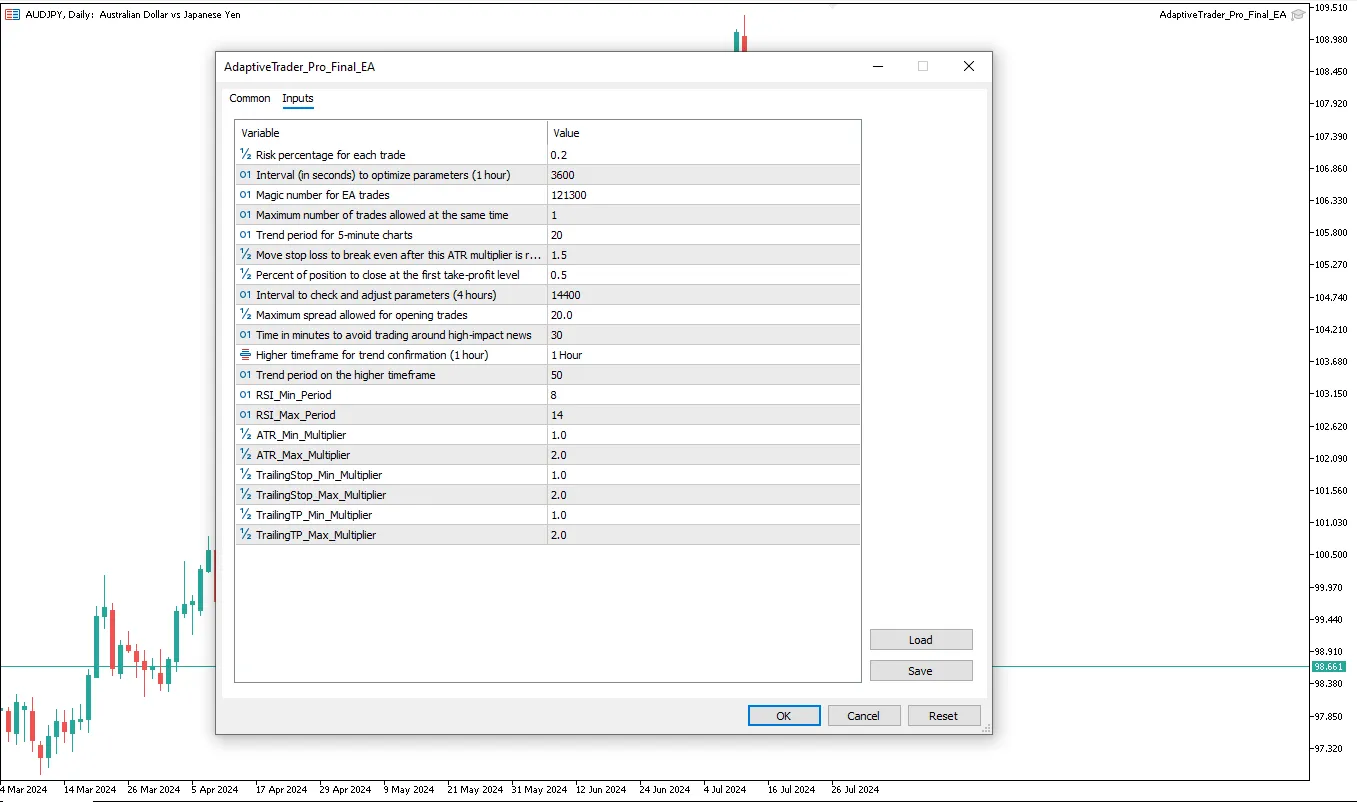
Task: Click the icon of Move stop loss row
Action: (x=246, y=255)
